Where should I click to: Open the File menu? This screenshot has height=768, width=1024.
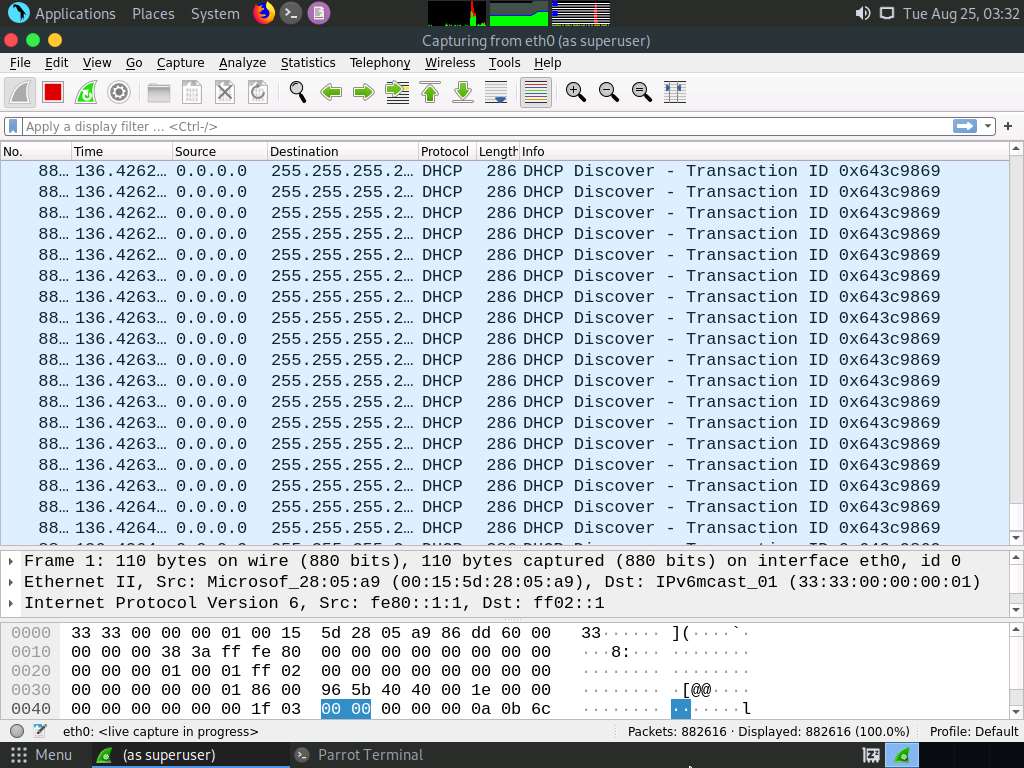click(20, 63)
